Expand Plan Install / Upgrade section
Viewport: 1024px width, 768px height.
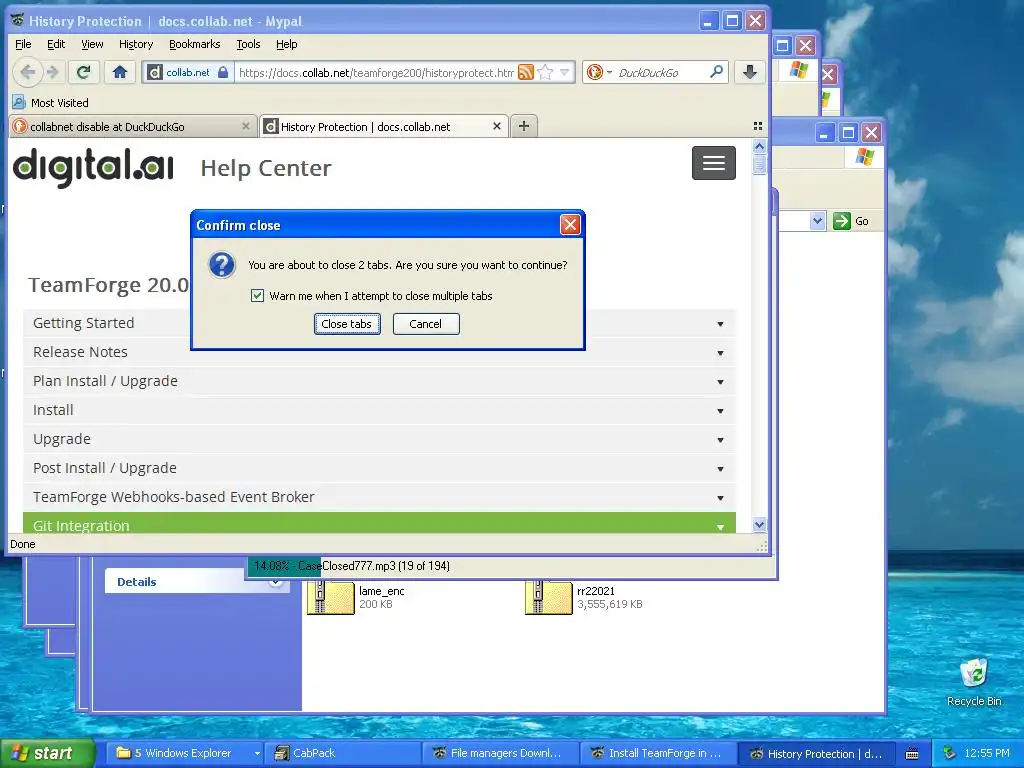click(x=379, y=381)
